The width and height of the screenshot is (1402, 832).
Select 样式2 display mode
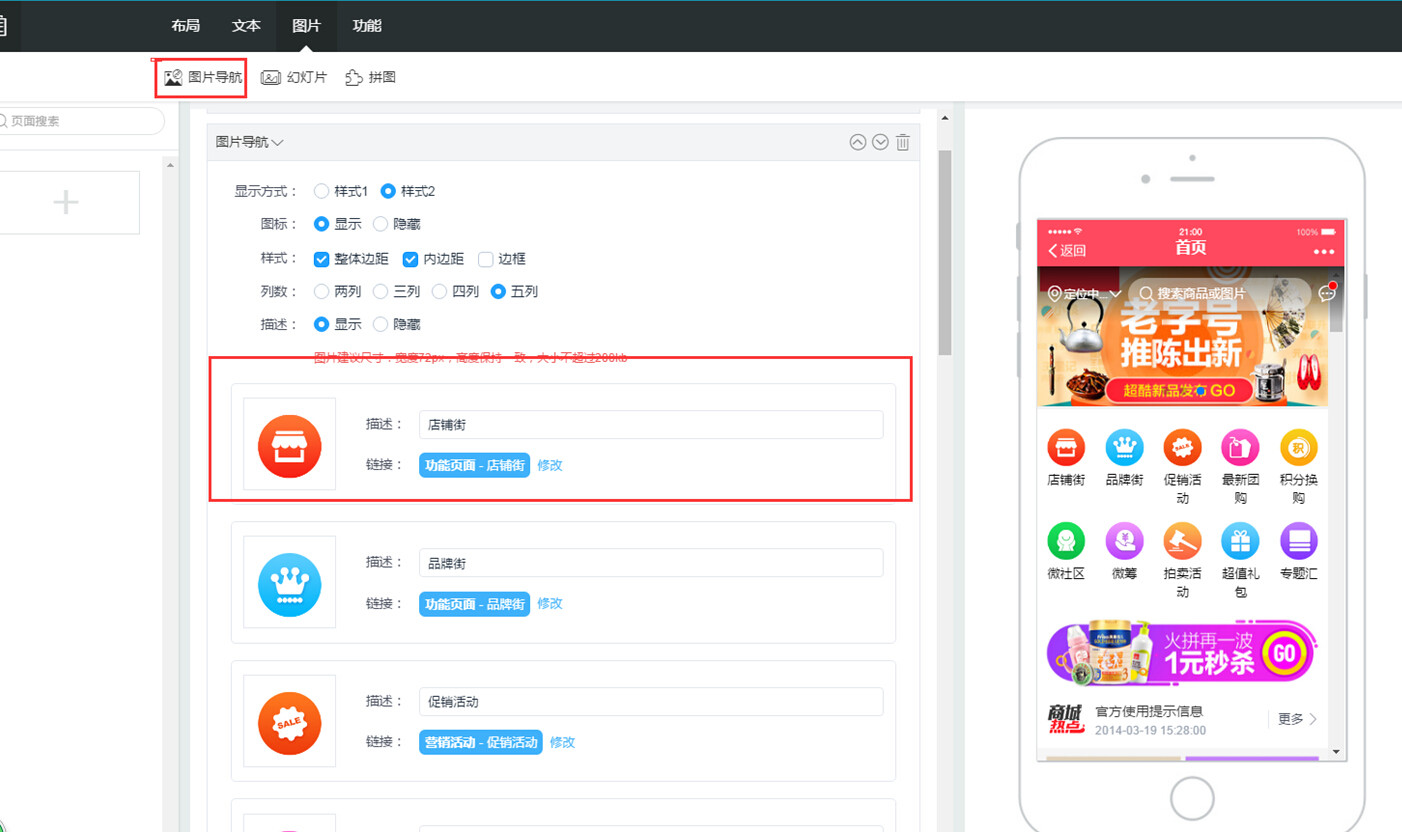click(408, 191)
